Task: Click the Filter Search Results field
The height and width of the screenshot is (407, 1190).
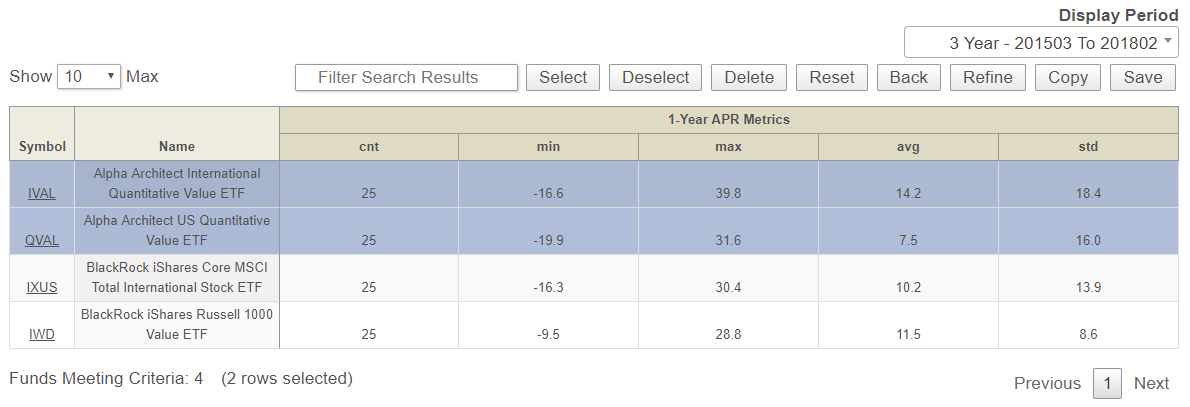Action: click(406, 77)
